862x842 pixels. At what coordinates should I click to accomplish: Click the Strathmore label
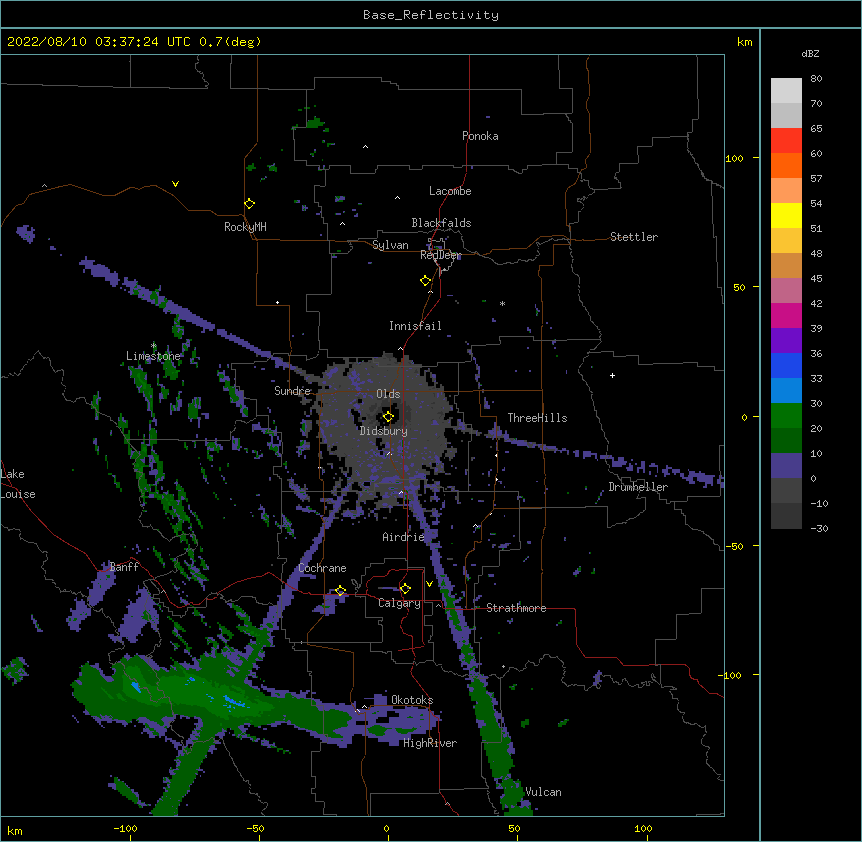pyautogui.click(x=516, y=608)
